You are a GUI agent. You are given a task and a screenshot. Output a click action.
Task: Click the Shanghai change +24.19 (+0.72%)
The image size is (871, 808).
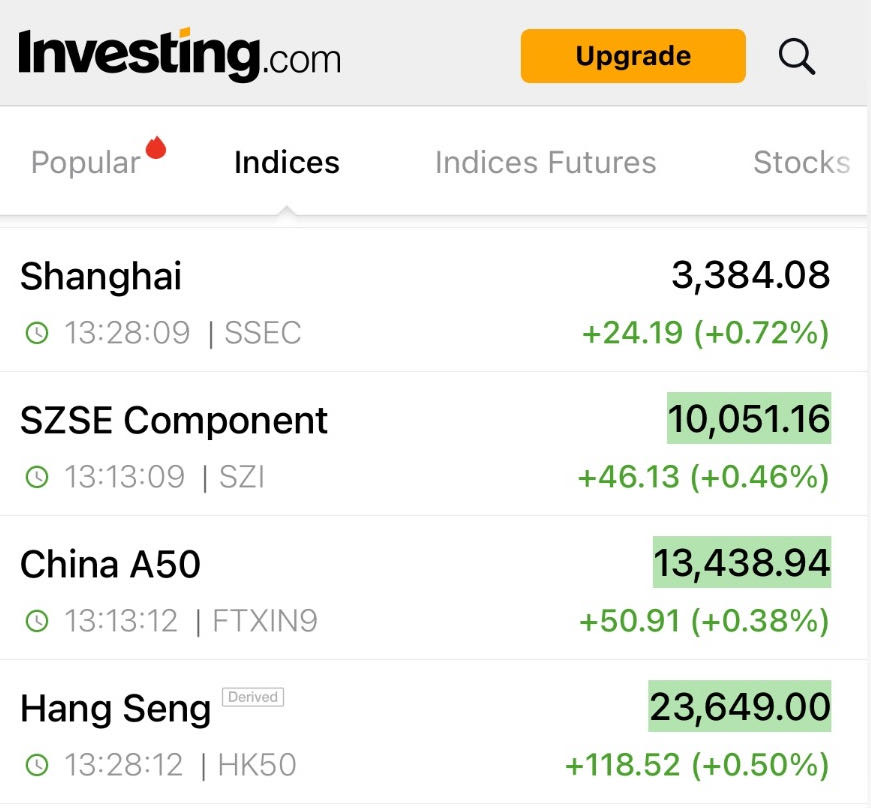706,332
